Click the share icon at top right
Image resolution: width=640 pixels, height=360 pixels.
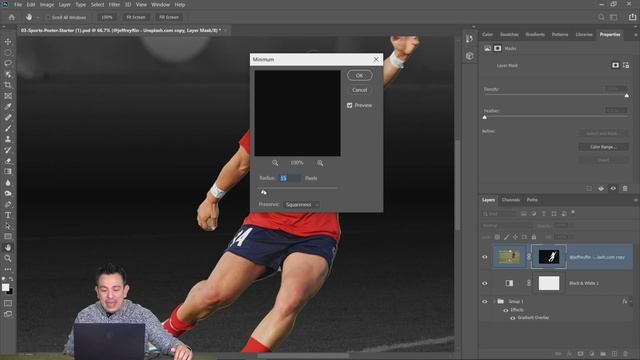[632, 17]
